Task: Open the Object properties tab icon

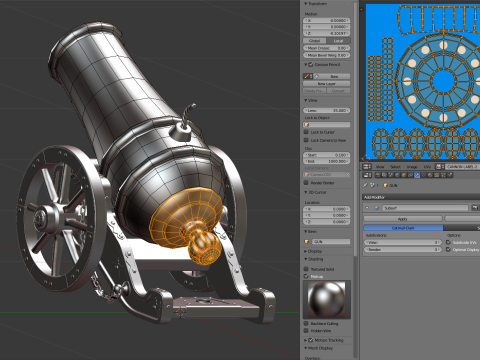Action: tap(404, 175)
